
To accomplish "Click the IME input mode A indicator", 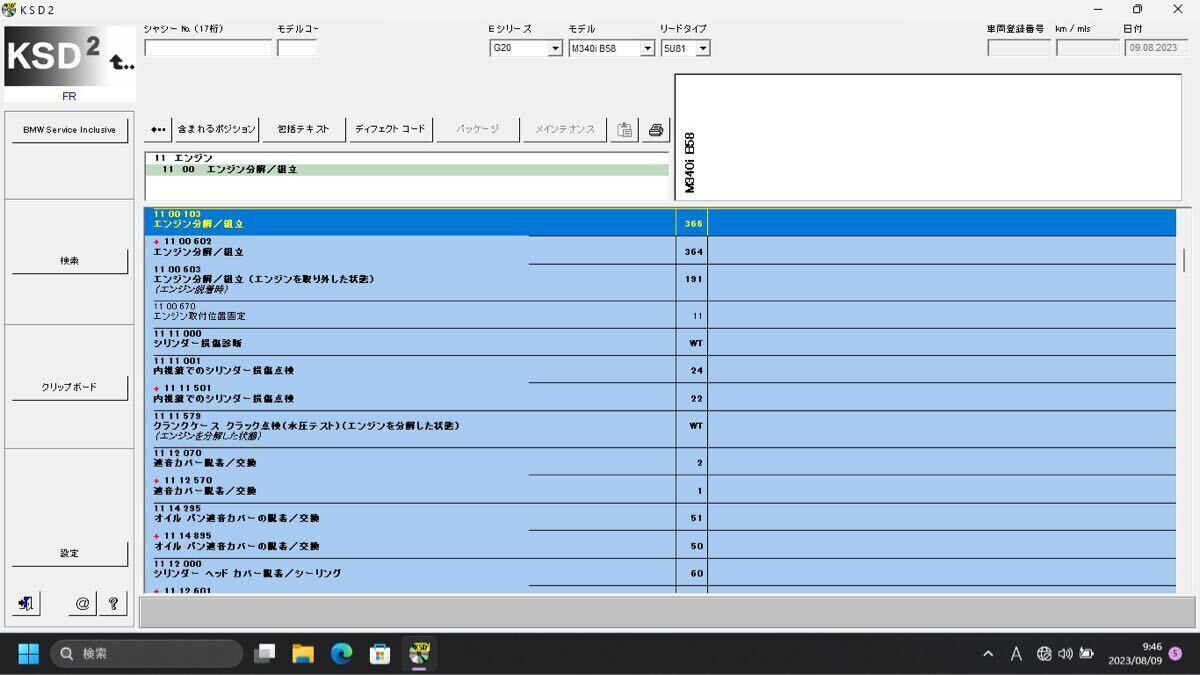I will click(1016, 654).
